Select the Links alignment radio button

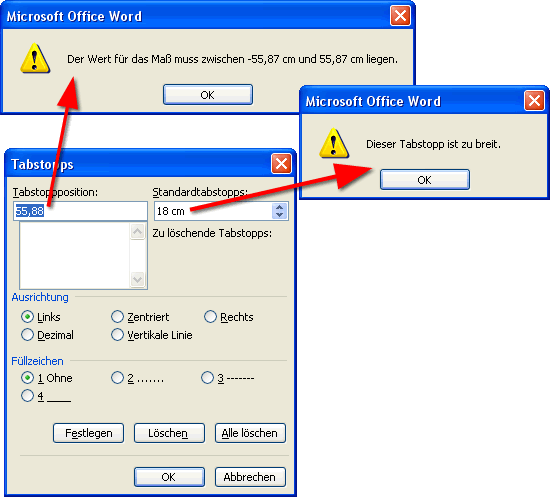pyautogui.click(x=27, y=317)
